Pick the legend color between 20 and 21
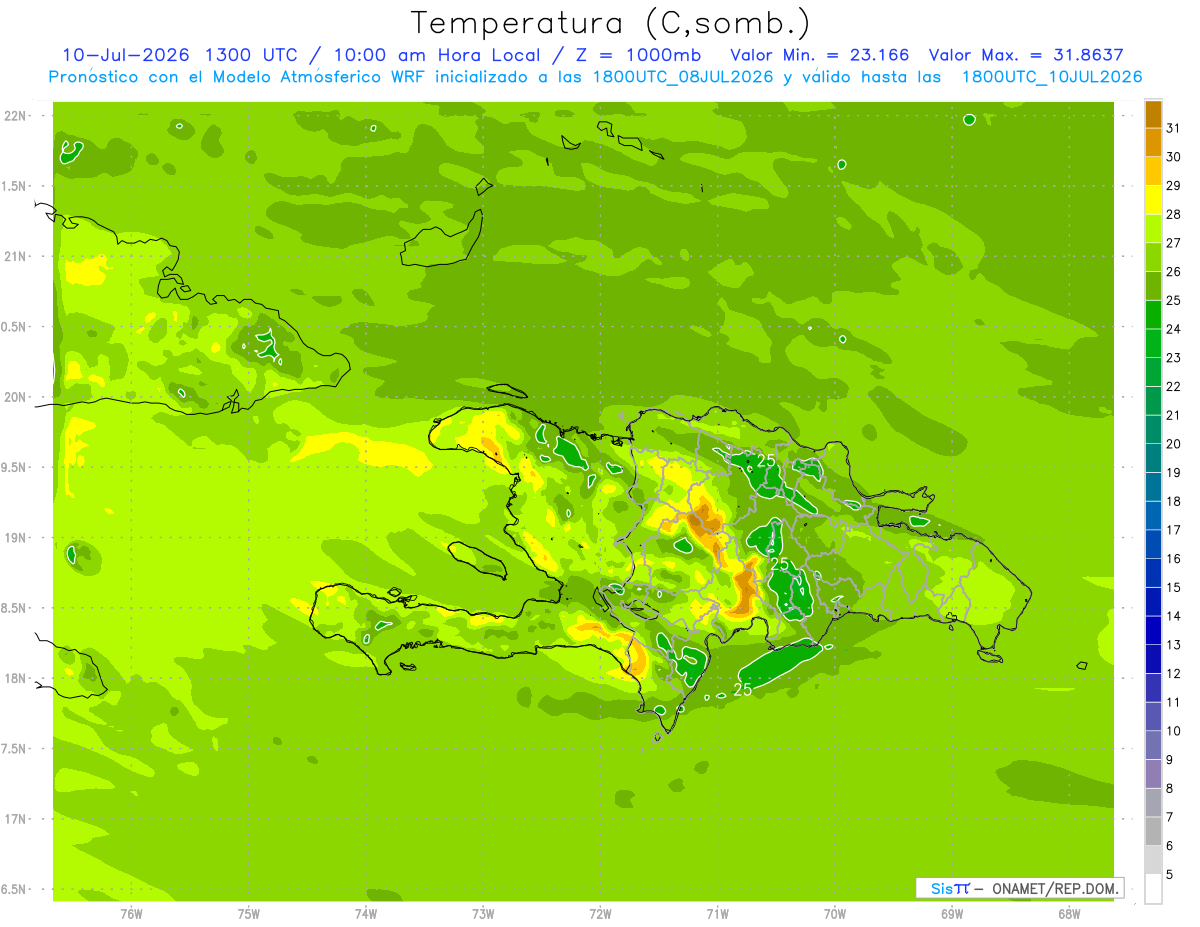The width and height of the screenshot is (1200, 927). coord(1153,429)
